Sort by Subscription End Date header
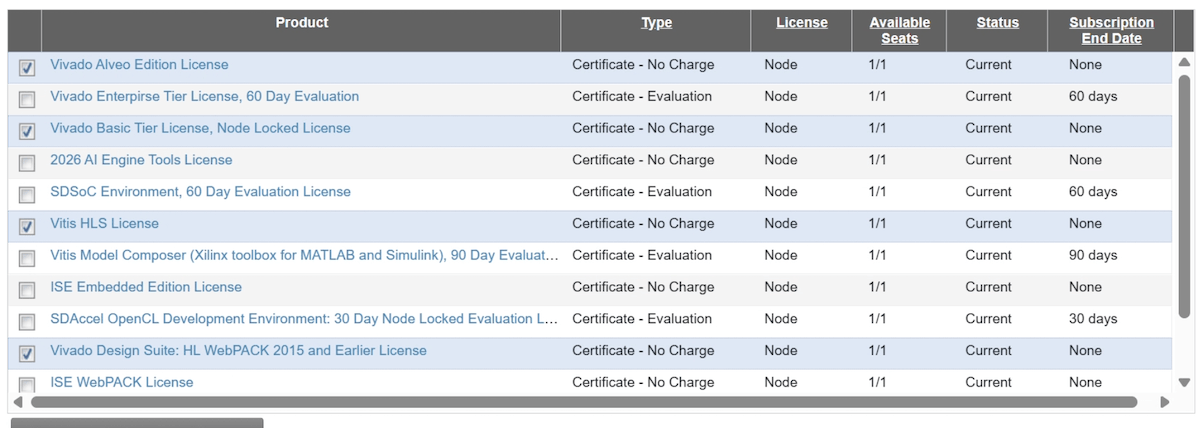This screenshot has height=428, width=1200. tap(1111, 30)
